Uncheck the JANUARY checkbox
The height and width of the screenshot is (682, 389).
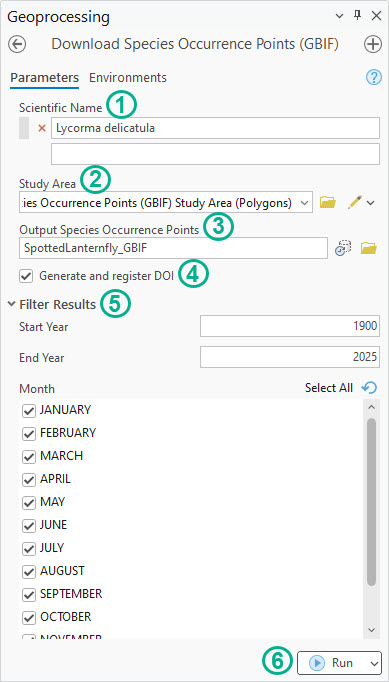click(29, 411)
